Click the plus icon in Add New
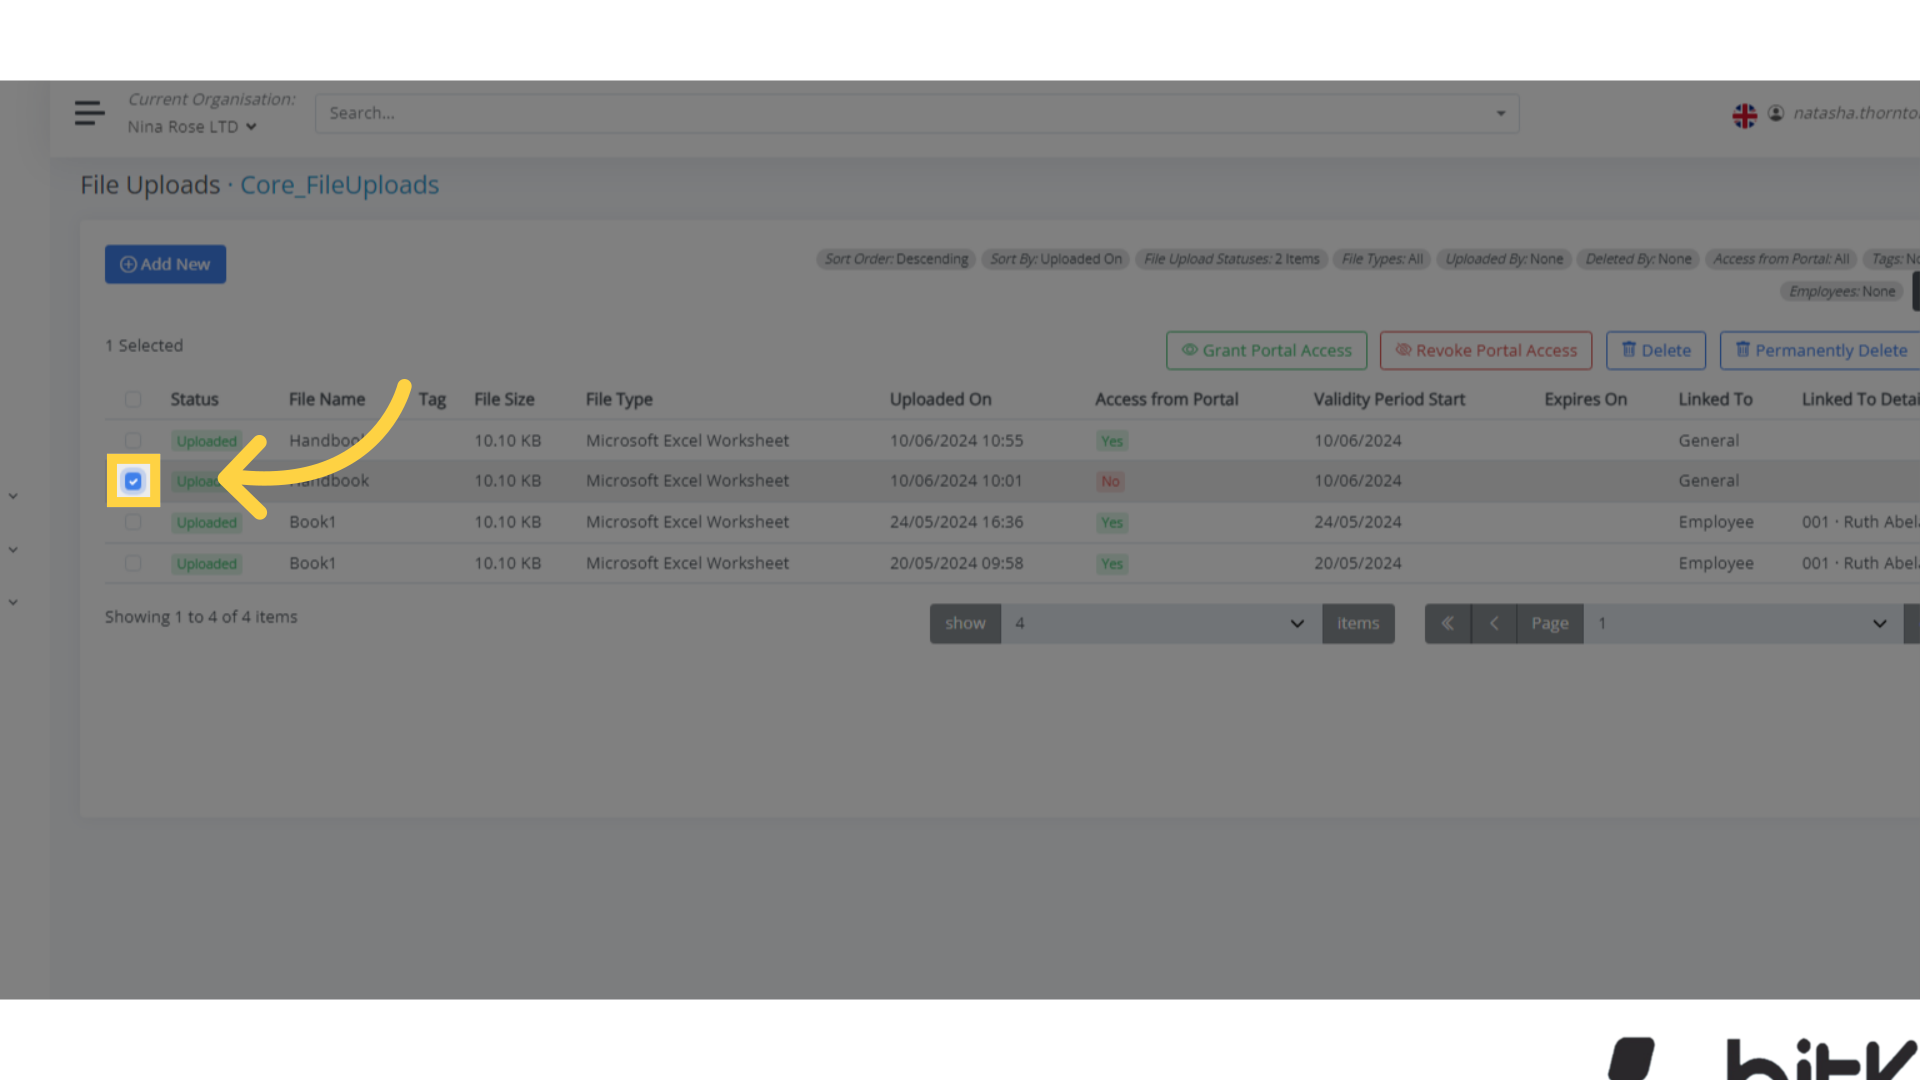1920x1080 pixels. click(128, 263)
